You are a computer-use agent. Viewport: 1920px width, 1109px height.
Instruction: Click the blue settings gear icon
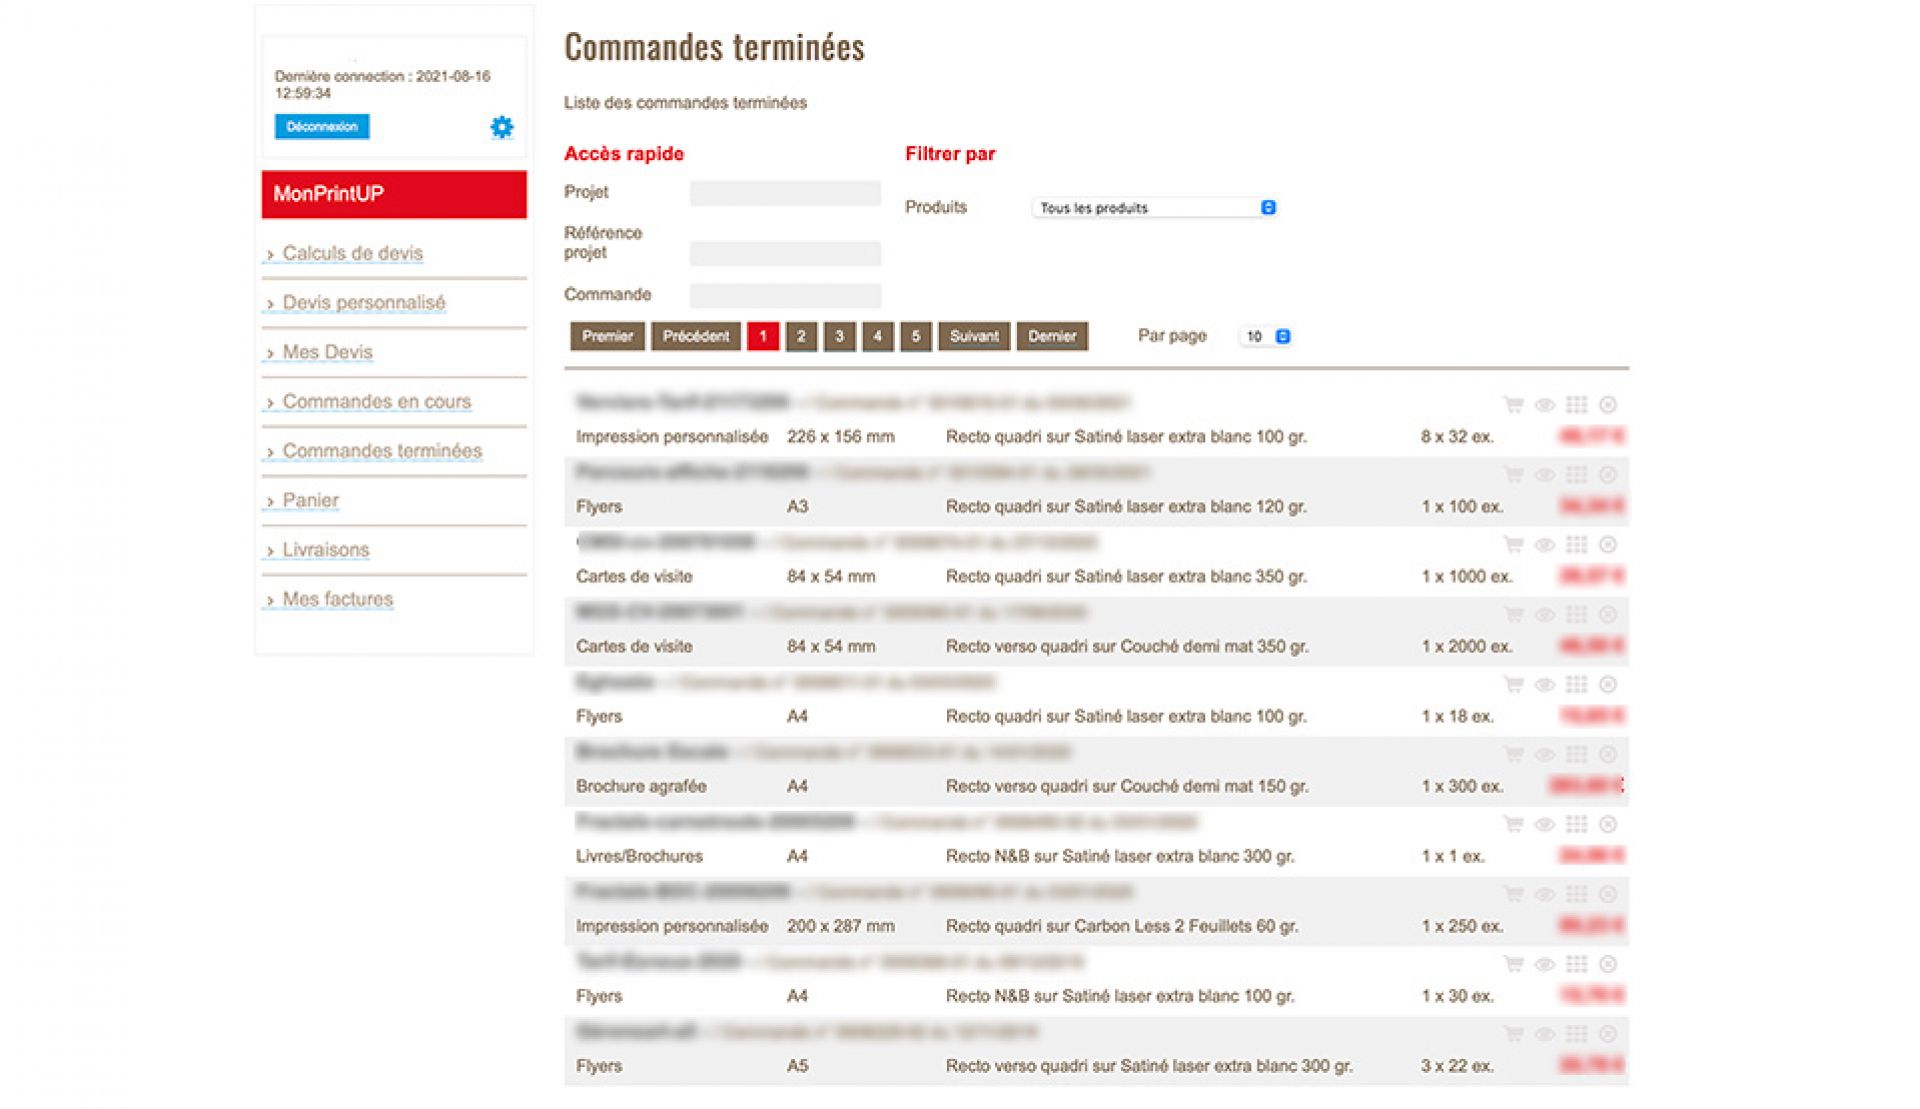[x=502, y=127]
